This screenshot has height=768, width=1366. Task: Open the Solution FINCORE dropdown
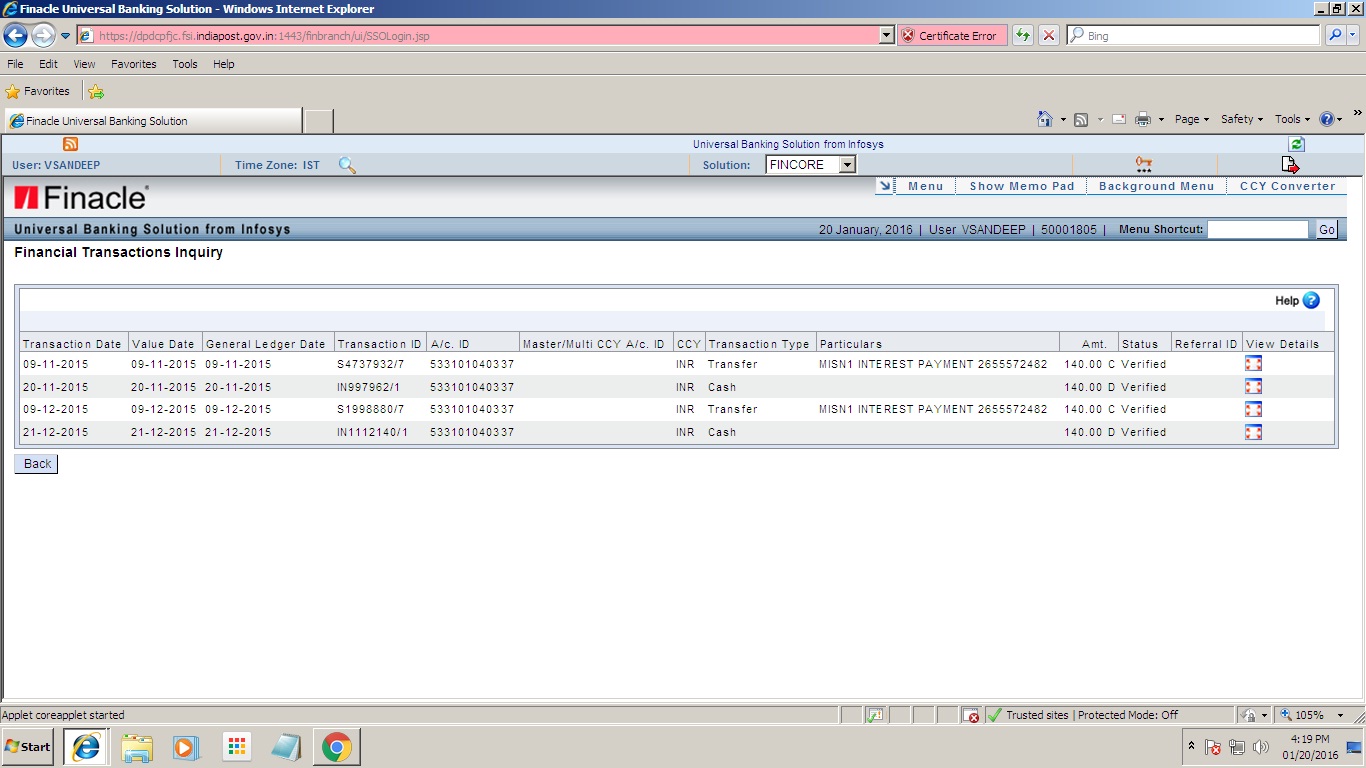click(x=846, y=164)
